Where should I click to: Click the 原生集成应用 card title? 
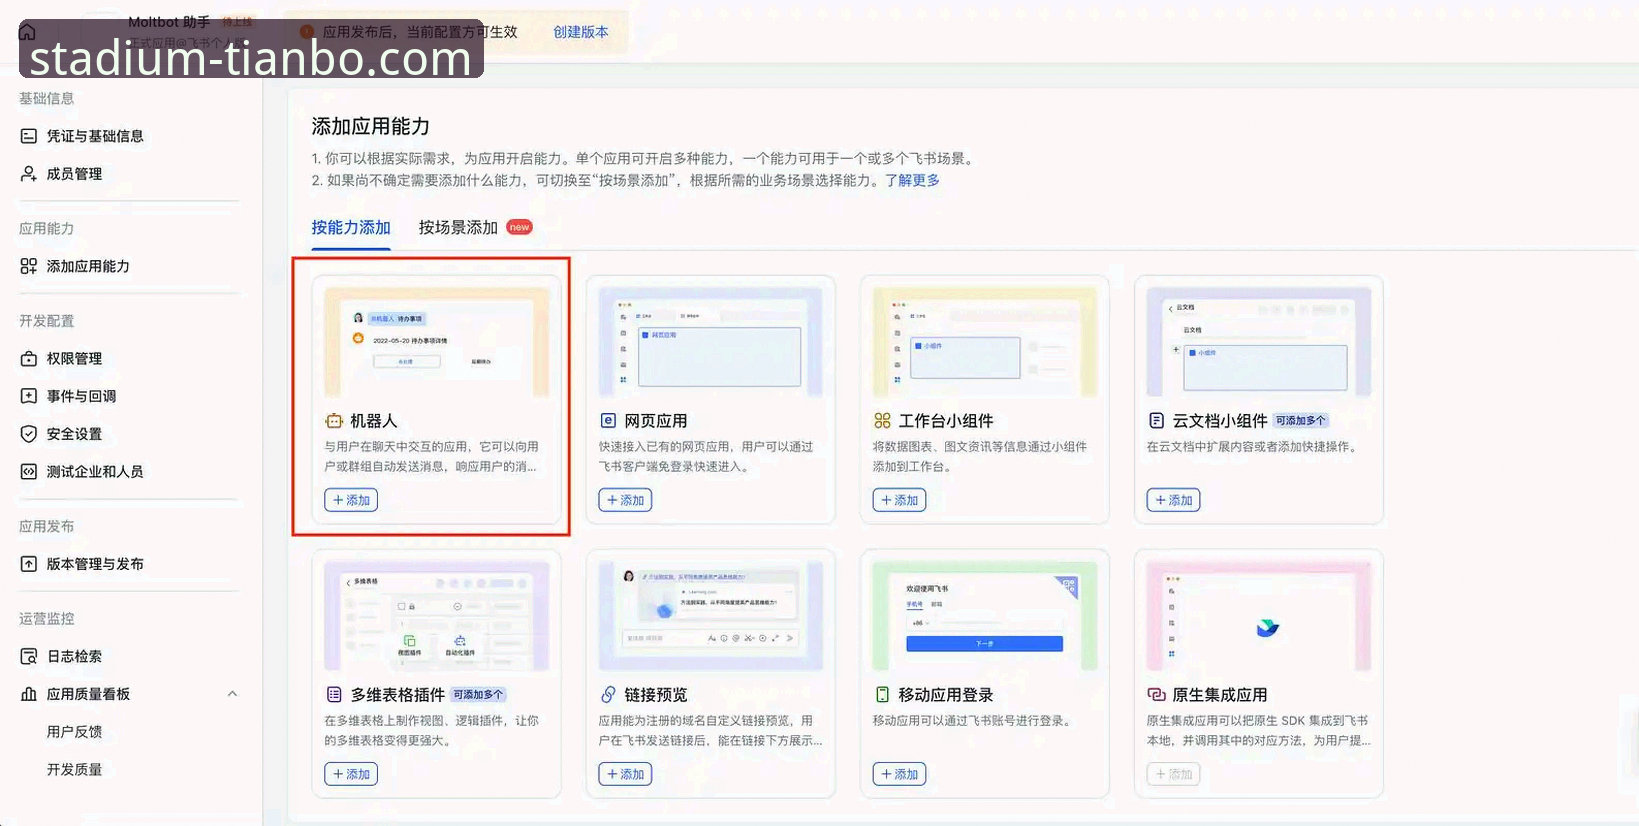pos(1220,695)
